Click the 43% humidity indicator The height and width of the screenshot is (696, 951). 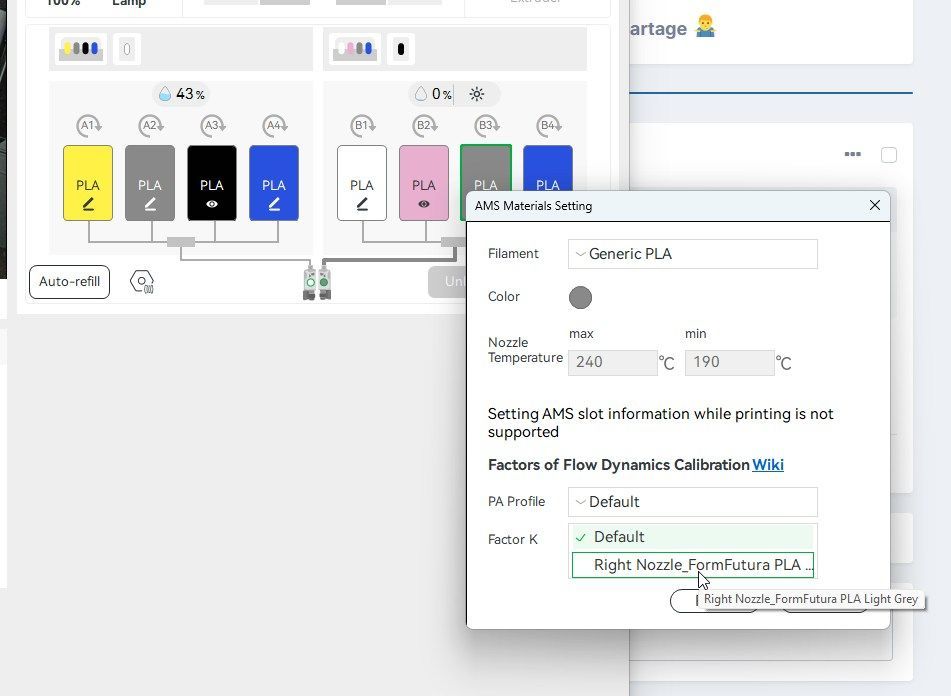181,94
